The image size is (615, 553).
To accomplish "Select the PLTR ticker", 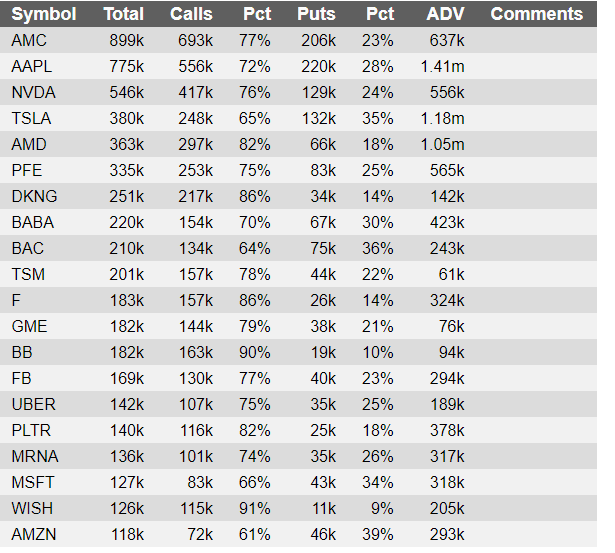I will pos(31,430).
